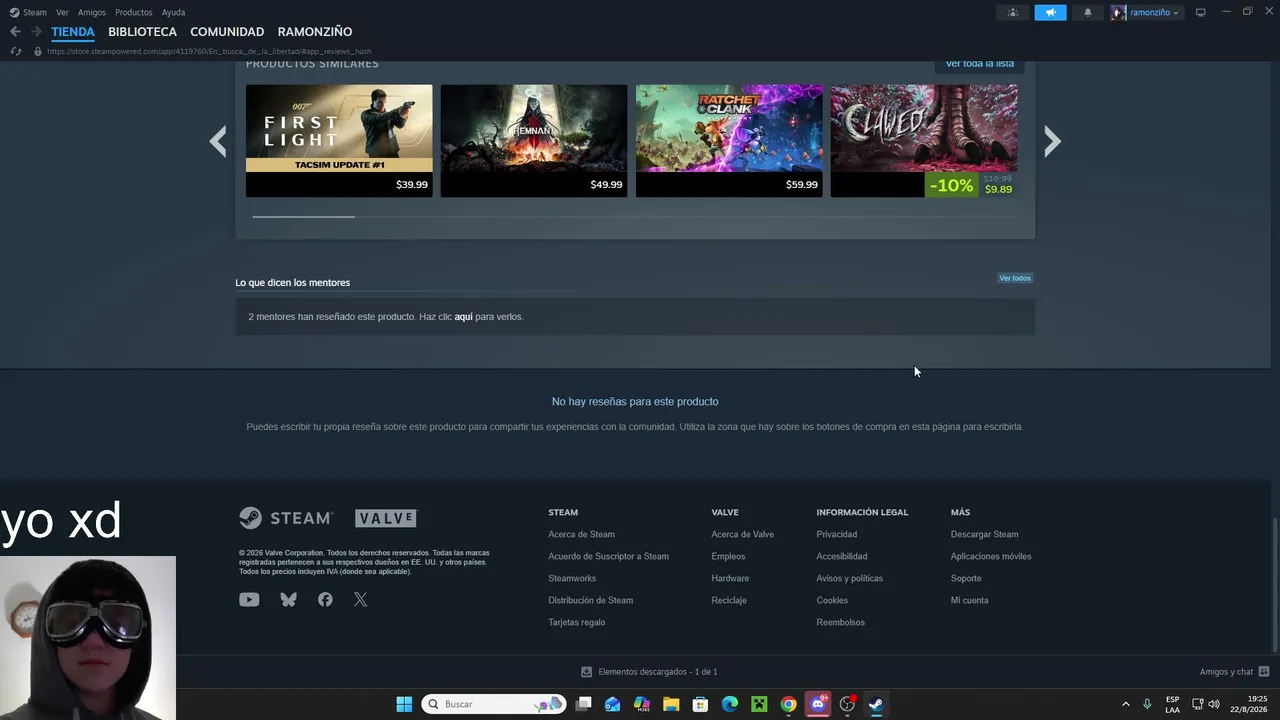The image size is (1280, 720).
Task: Open the Steamworks footer link
Action: pos(572,578)
